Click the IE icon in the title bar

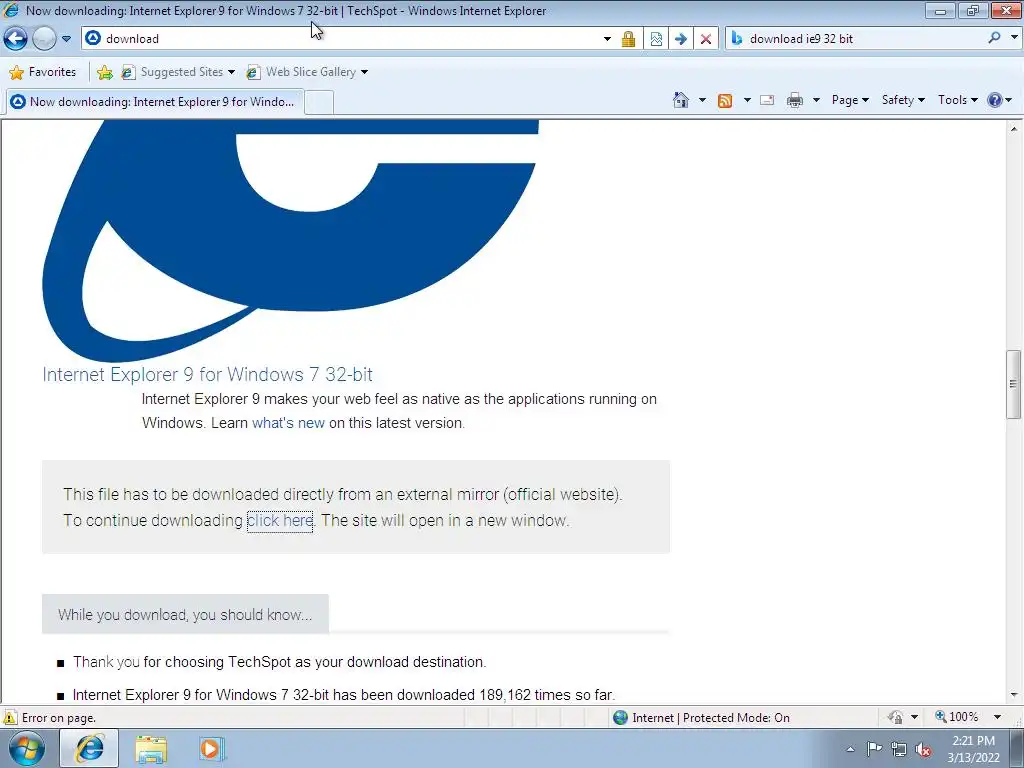tap(11, 10)
